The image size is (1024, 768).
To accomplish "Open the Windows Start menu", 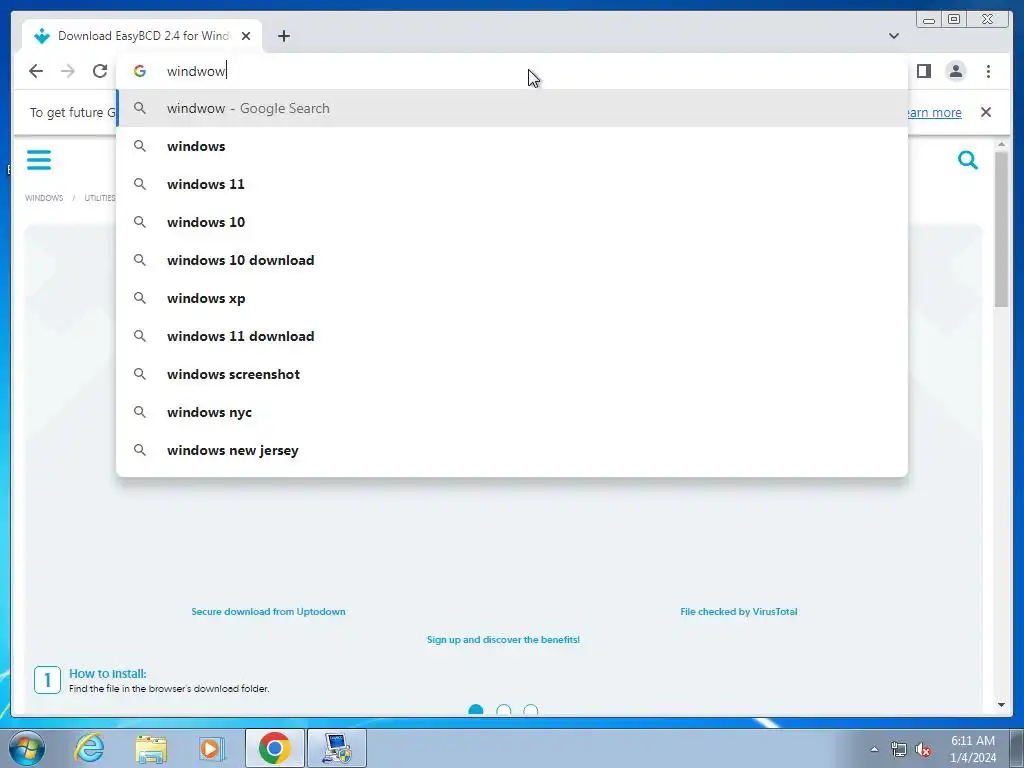I will click(27, 748).
